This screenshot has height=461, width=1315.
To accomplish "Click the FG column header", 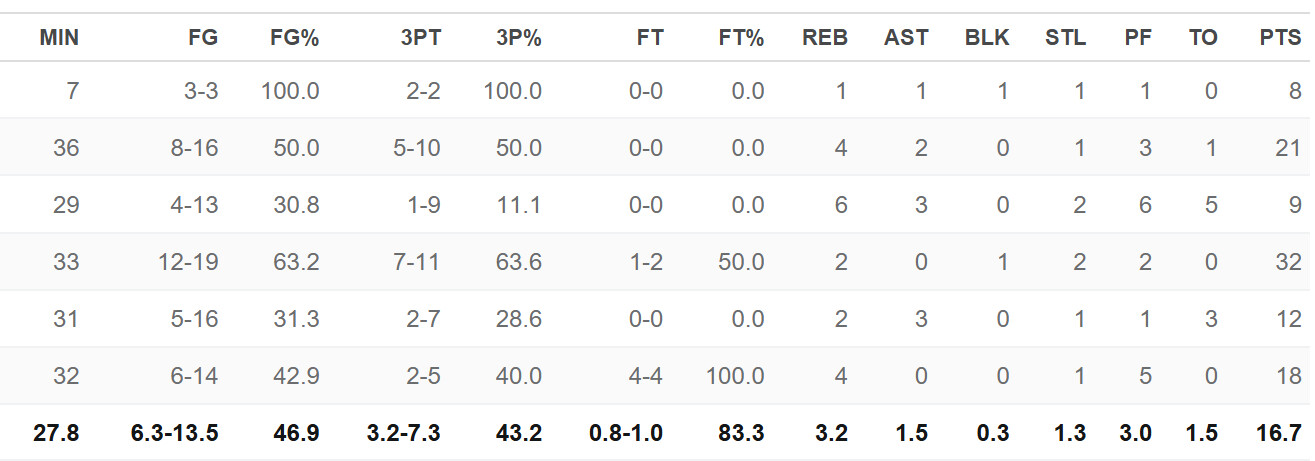I will tap(203, 38).
